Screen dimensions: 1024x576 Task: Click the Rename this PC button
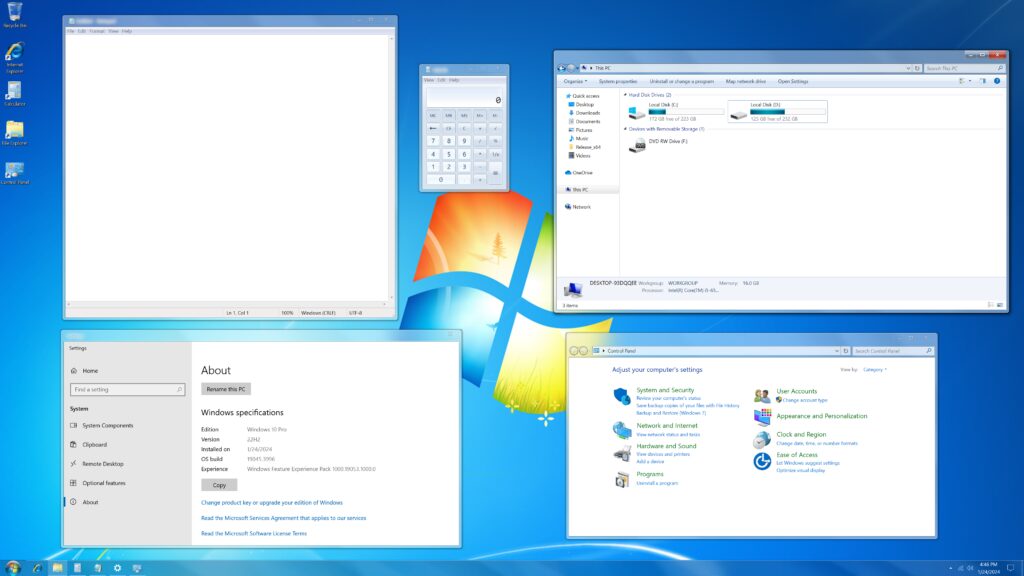pos(226,389)
